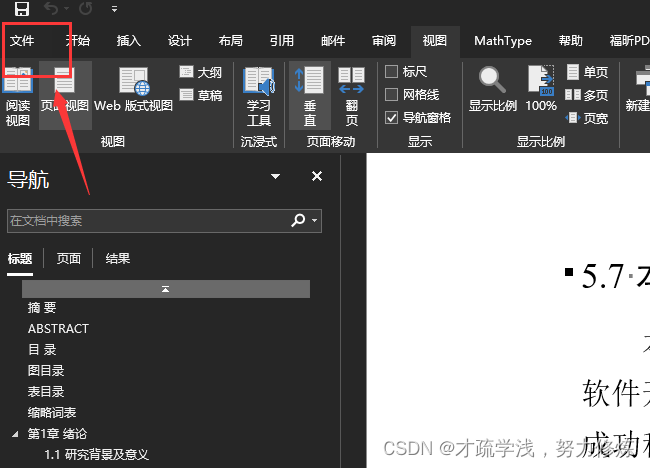
Task: Open the Customize Quick Access Toolbar dropdown
Action: 114,9
